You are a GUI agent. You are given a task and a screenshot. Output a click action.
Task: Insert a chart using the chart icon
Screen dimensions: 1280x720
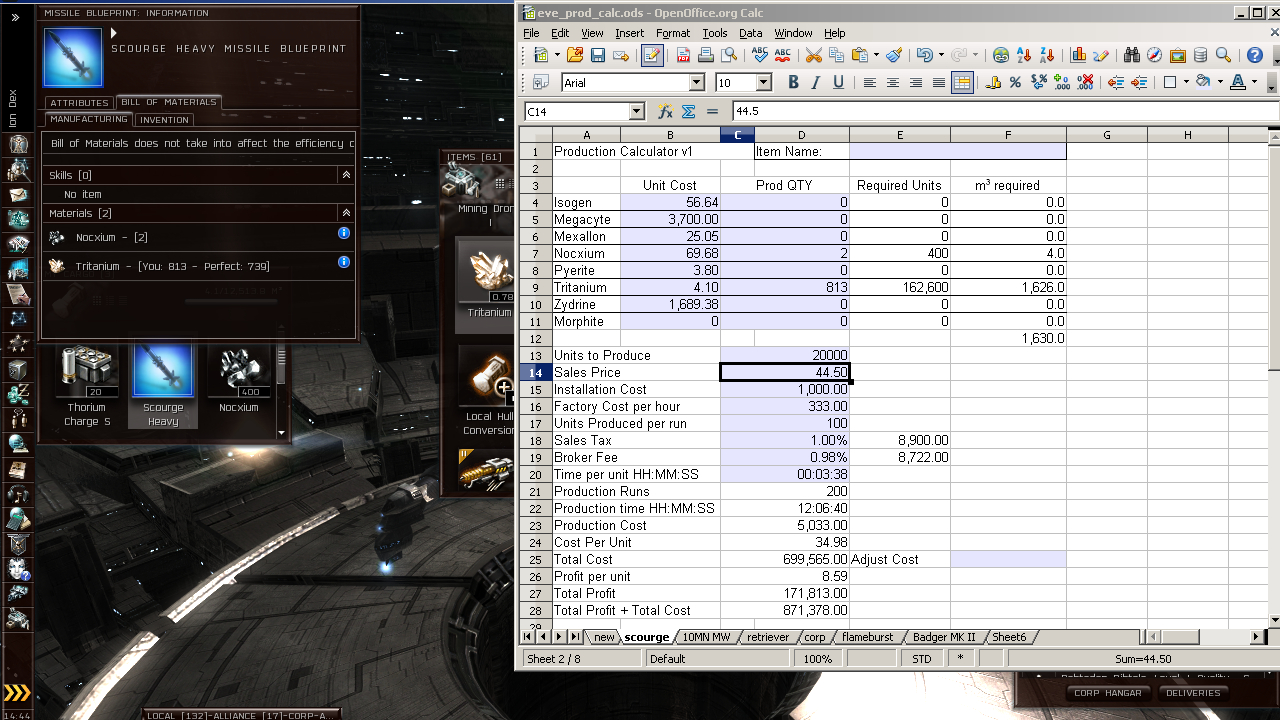tap(1077, 56)
